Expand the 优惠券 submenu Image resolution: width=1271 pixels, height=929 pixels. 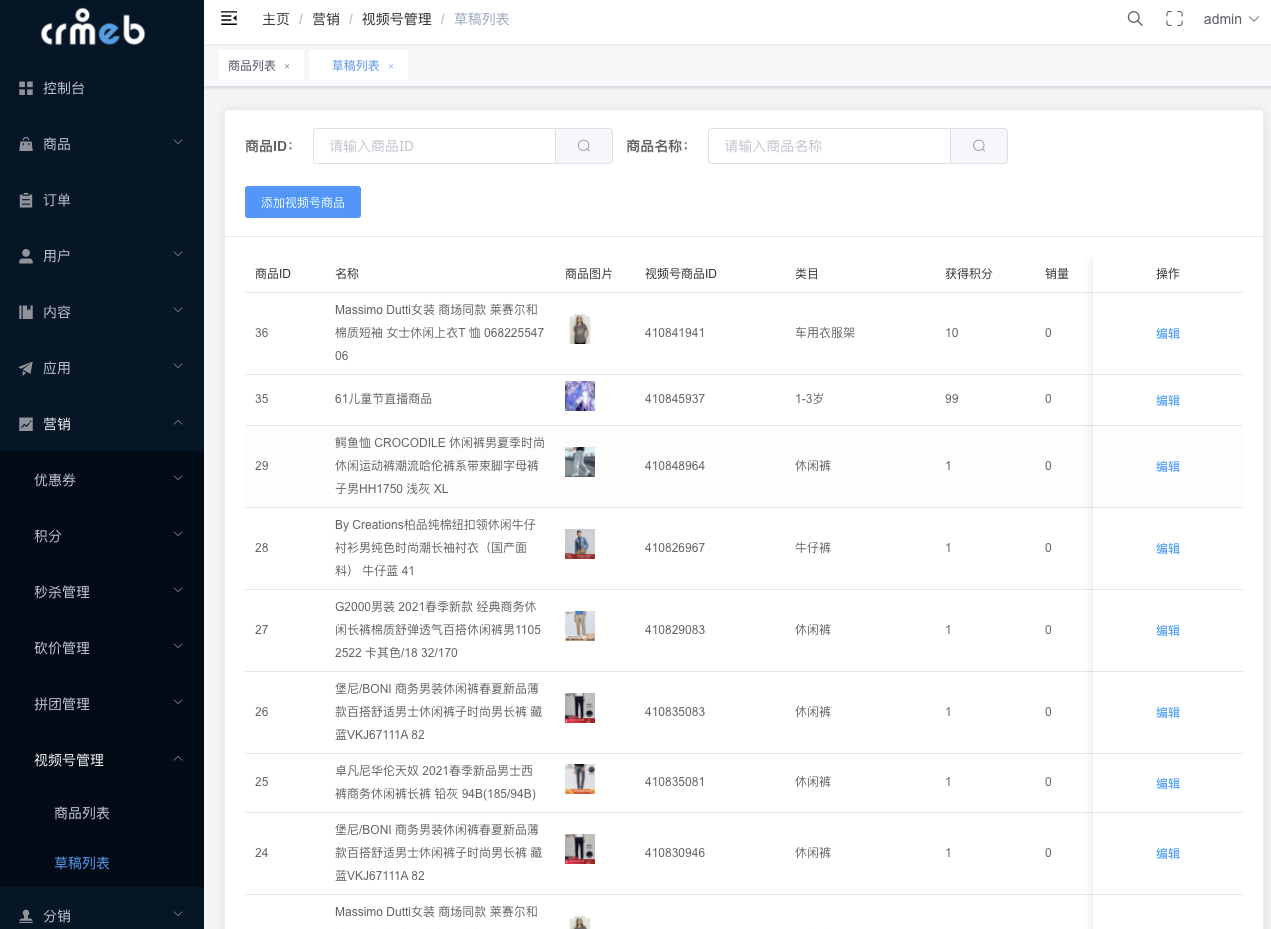pos(65,479)
